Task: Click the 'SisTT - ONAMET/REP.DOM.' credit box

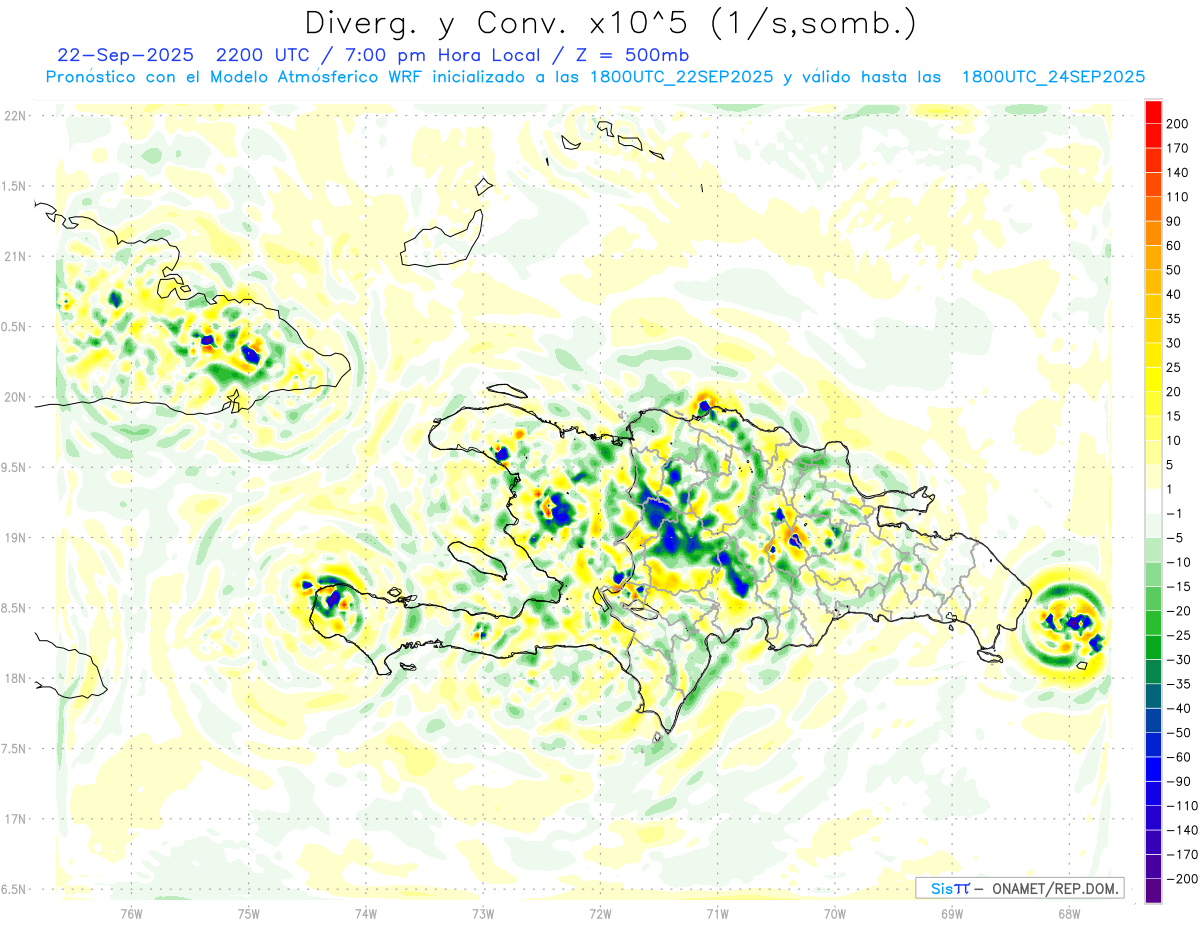Action: click(x=1020, y=888)
